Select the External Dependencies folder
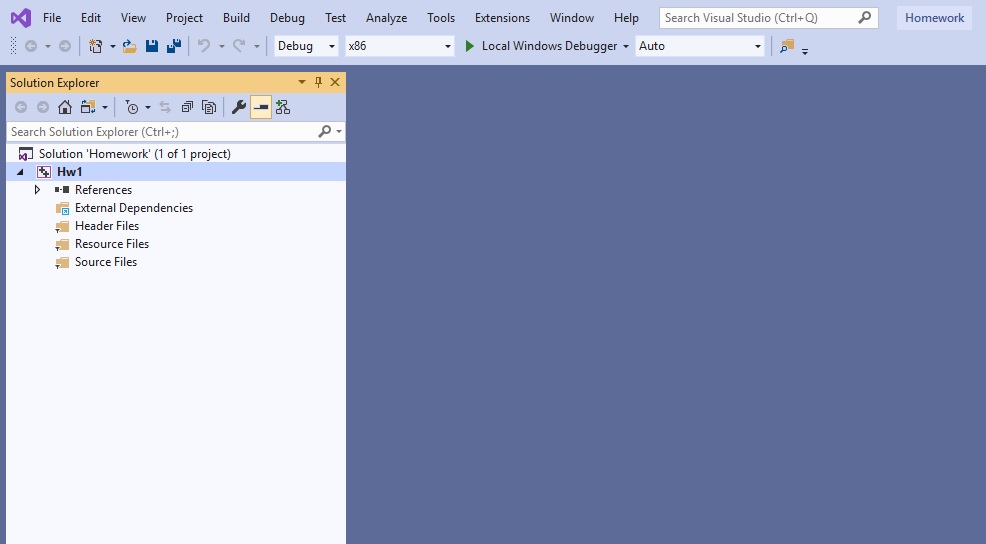Viewport: 986px width, 544px height. 134,208
